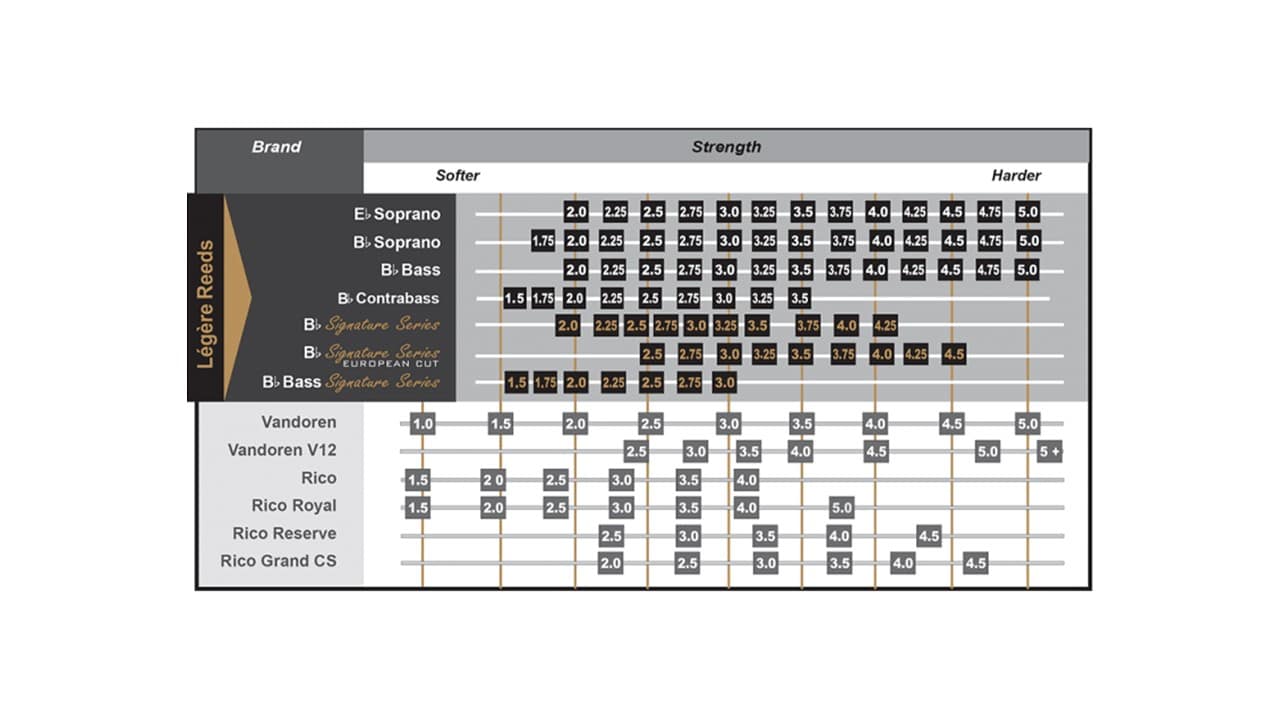Click the 5.0 box in Rico Royal row
The image size is (1280, 720).
click(x=841, y=508)
